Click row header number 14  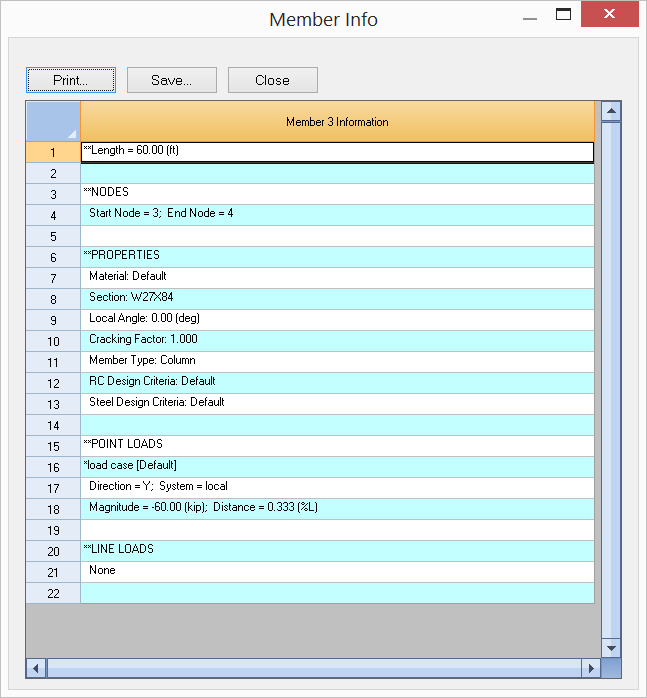53,425
